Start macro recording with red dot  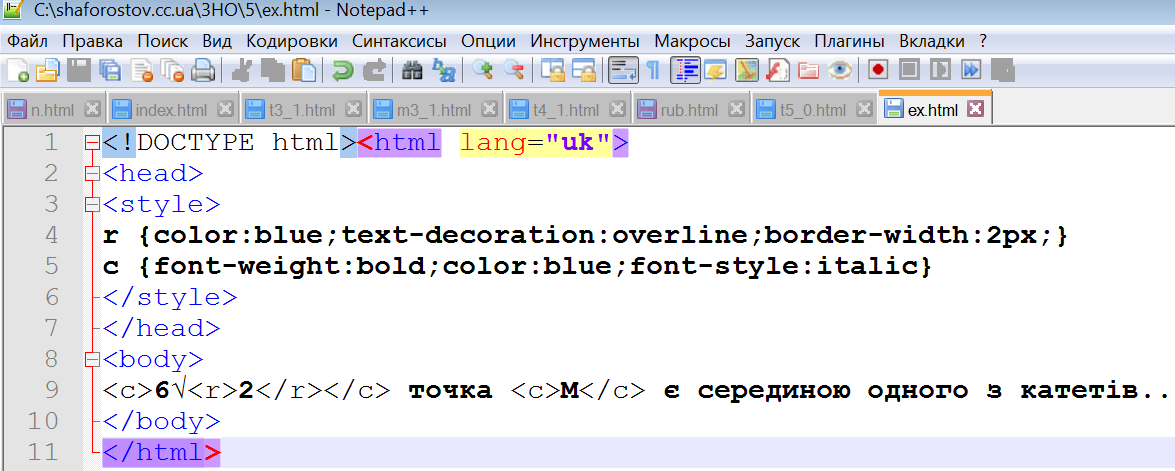click(x=878, y=70)
